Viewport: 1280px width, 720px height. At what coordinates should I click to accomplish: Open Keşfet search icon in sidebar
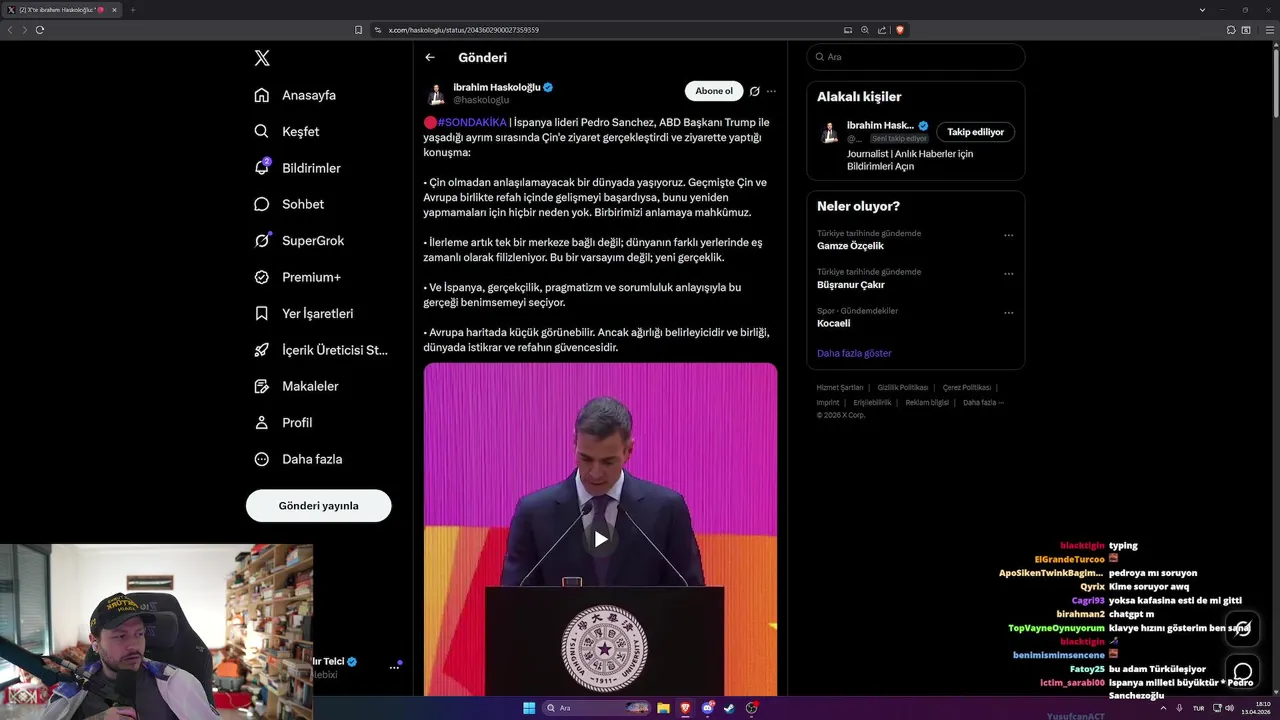pyautogui.click(x=262, y=131)
